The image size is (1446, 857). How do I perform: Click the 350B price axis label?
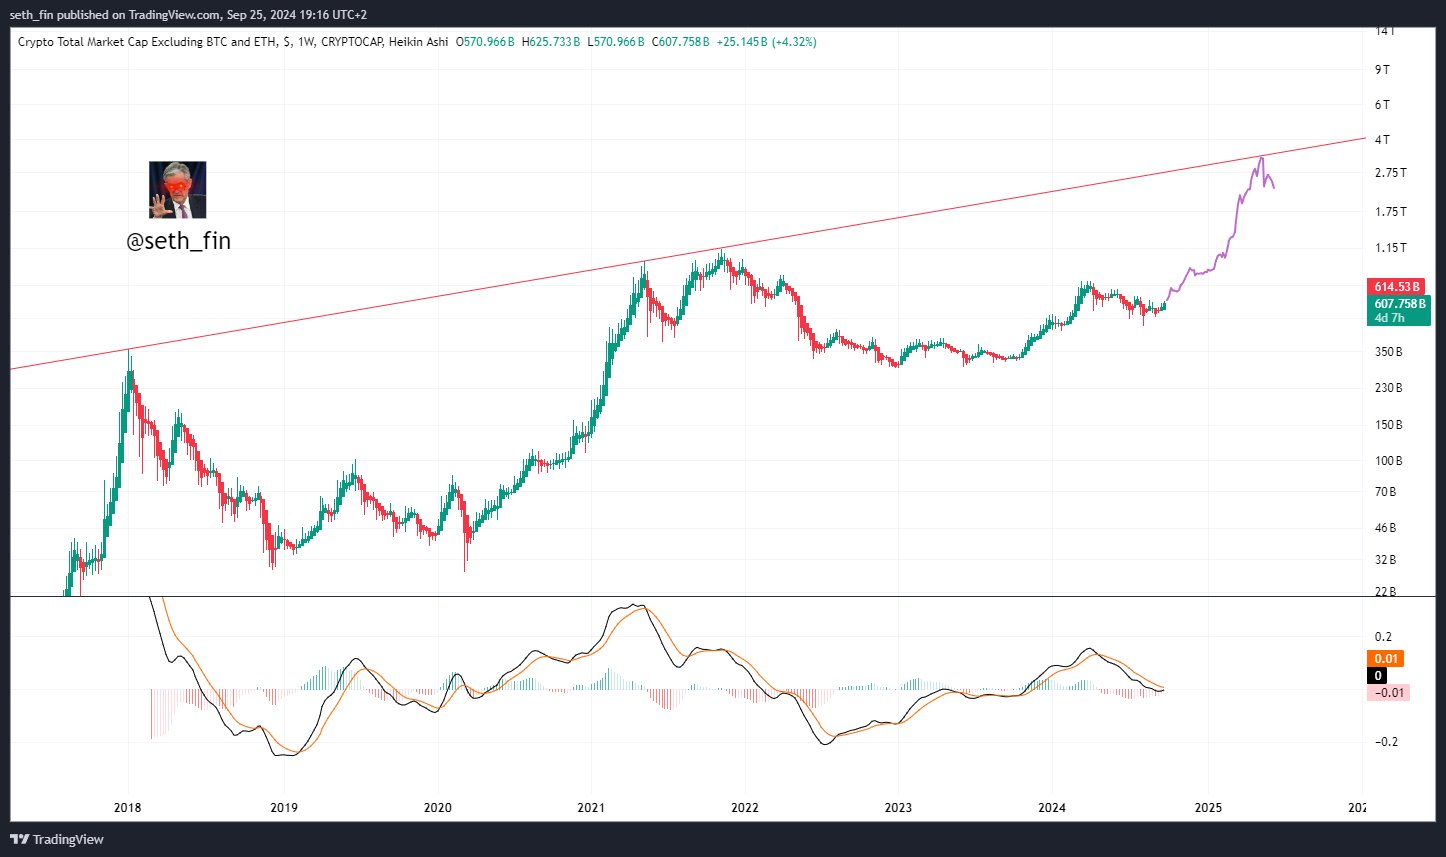(1388, 352)
